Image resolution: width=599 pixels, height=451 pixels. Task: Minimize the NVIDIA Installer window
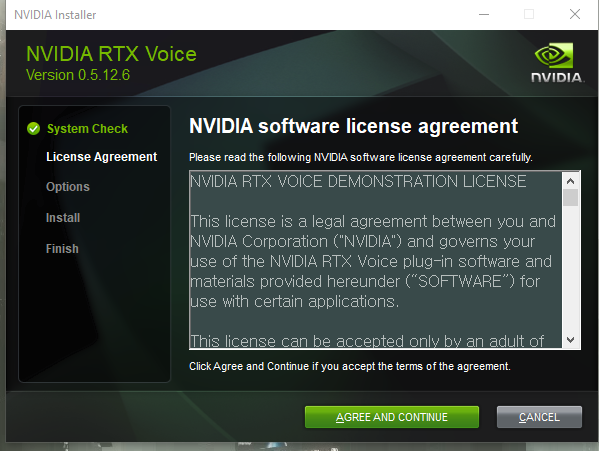tap(484, 15)
